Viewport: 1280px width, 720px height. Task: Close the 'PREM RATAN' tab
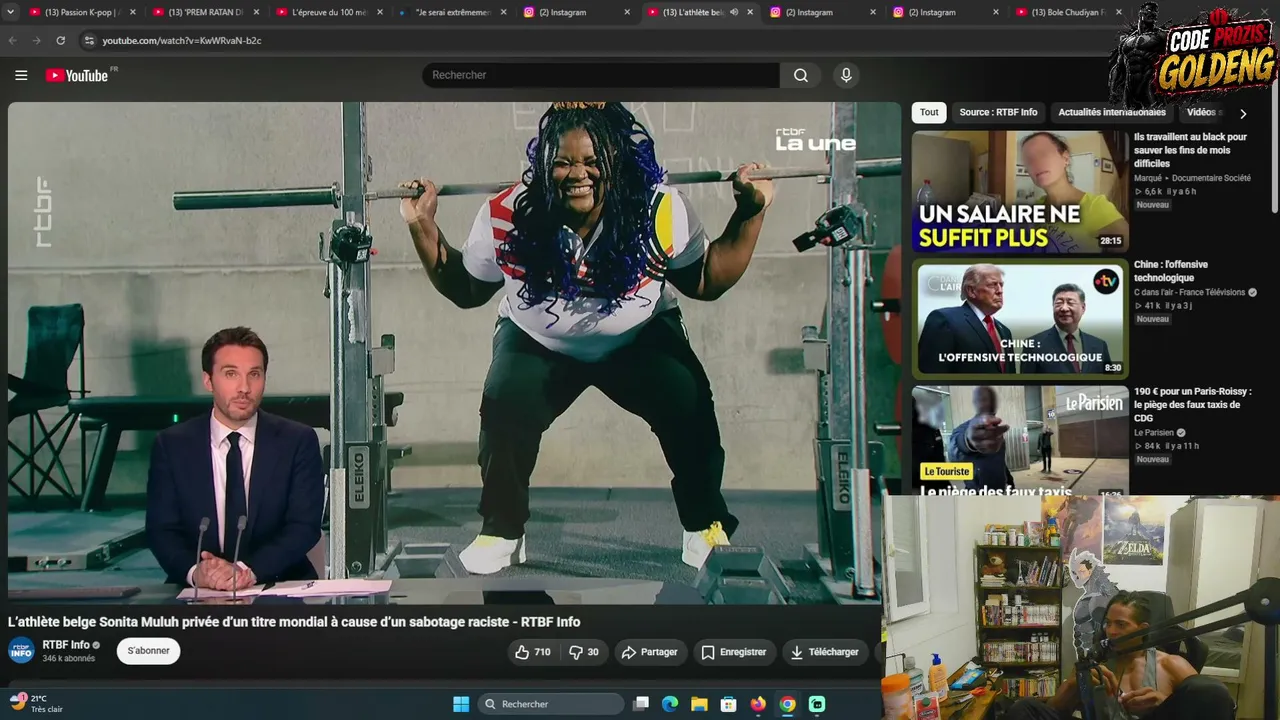[x=256, y=12]
